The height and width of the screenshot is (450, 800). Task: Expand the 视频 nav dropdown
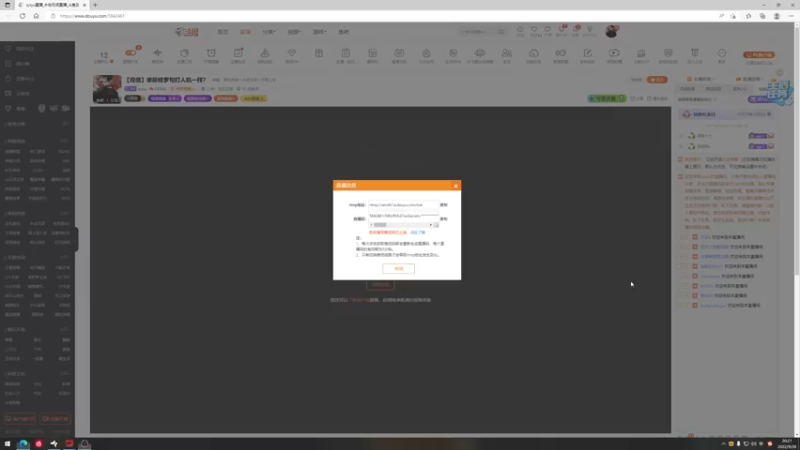tap(294, 32)
